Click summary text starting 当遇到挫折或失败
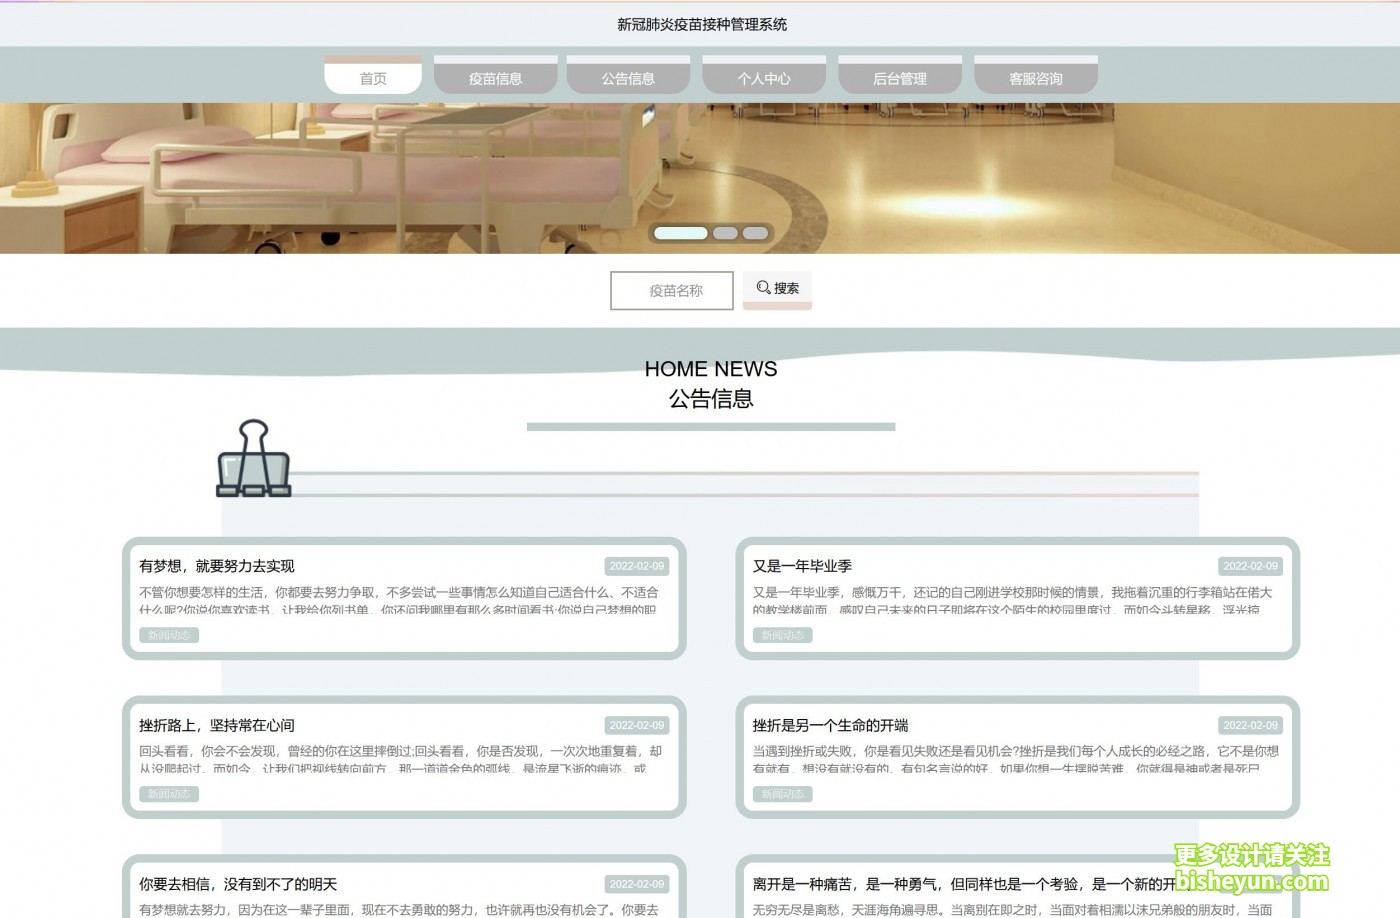This screenshot has width=1400, height=918. [1016, 759]
